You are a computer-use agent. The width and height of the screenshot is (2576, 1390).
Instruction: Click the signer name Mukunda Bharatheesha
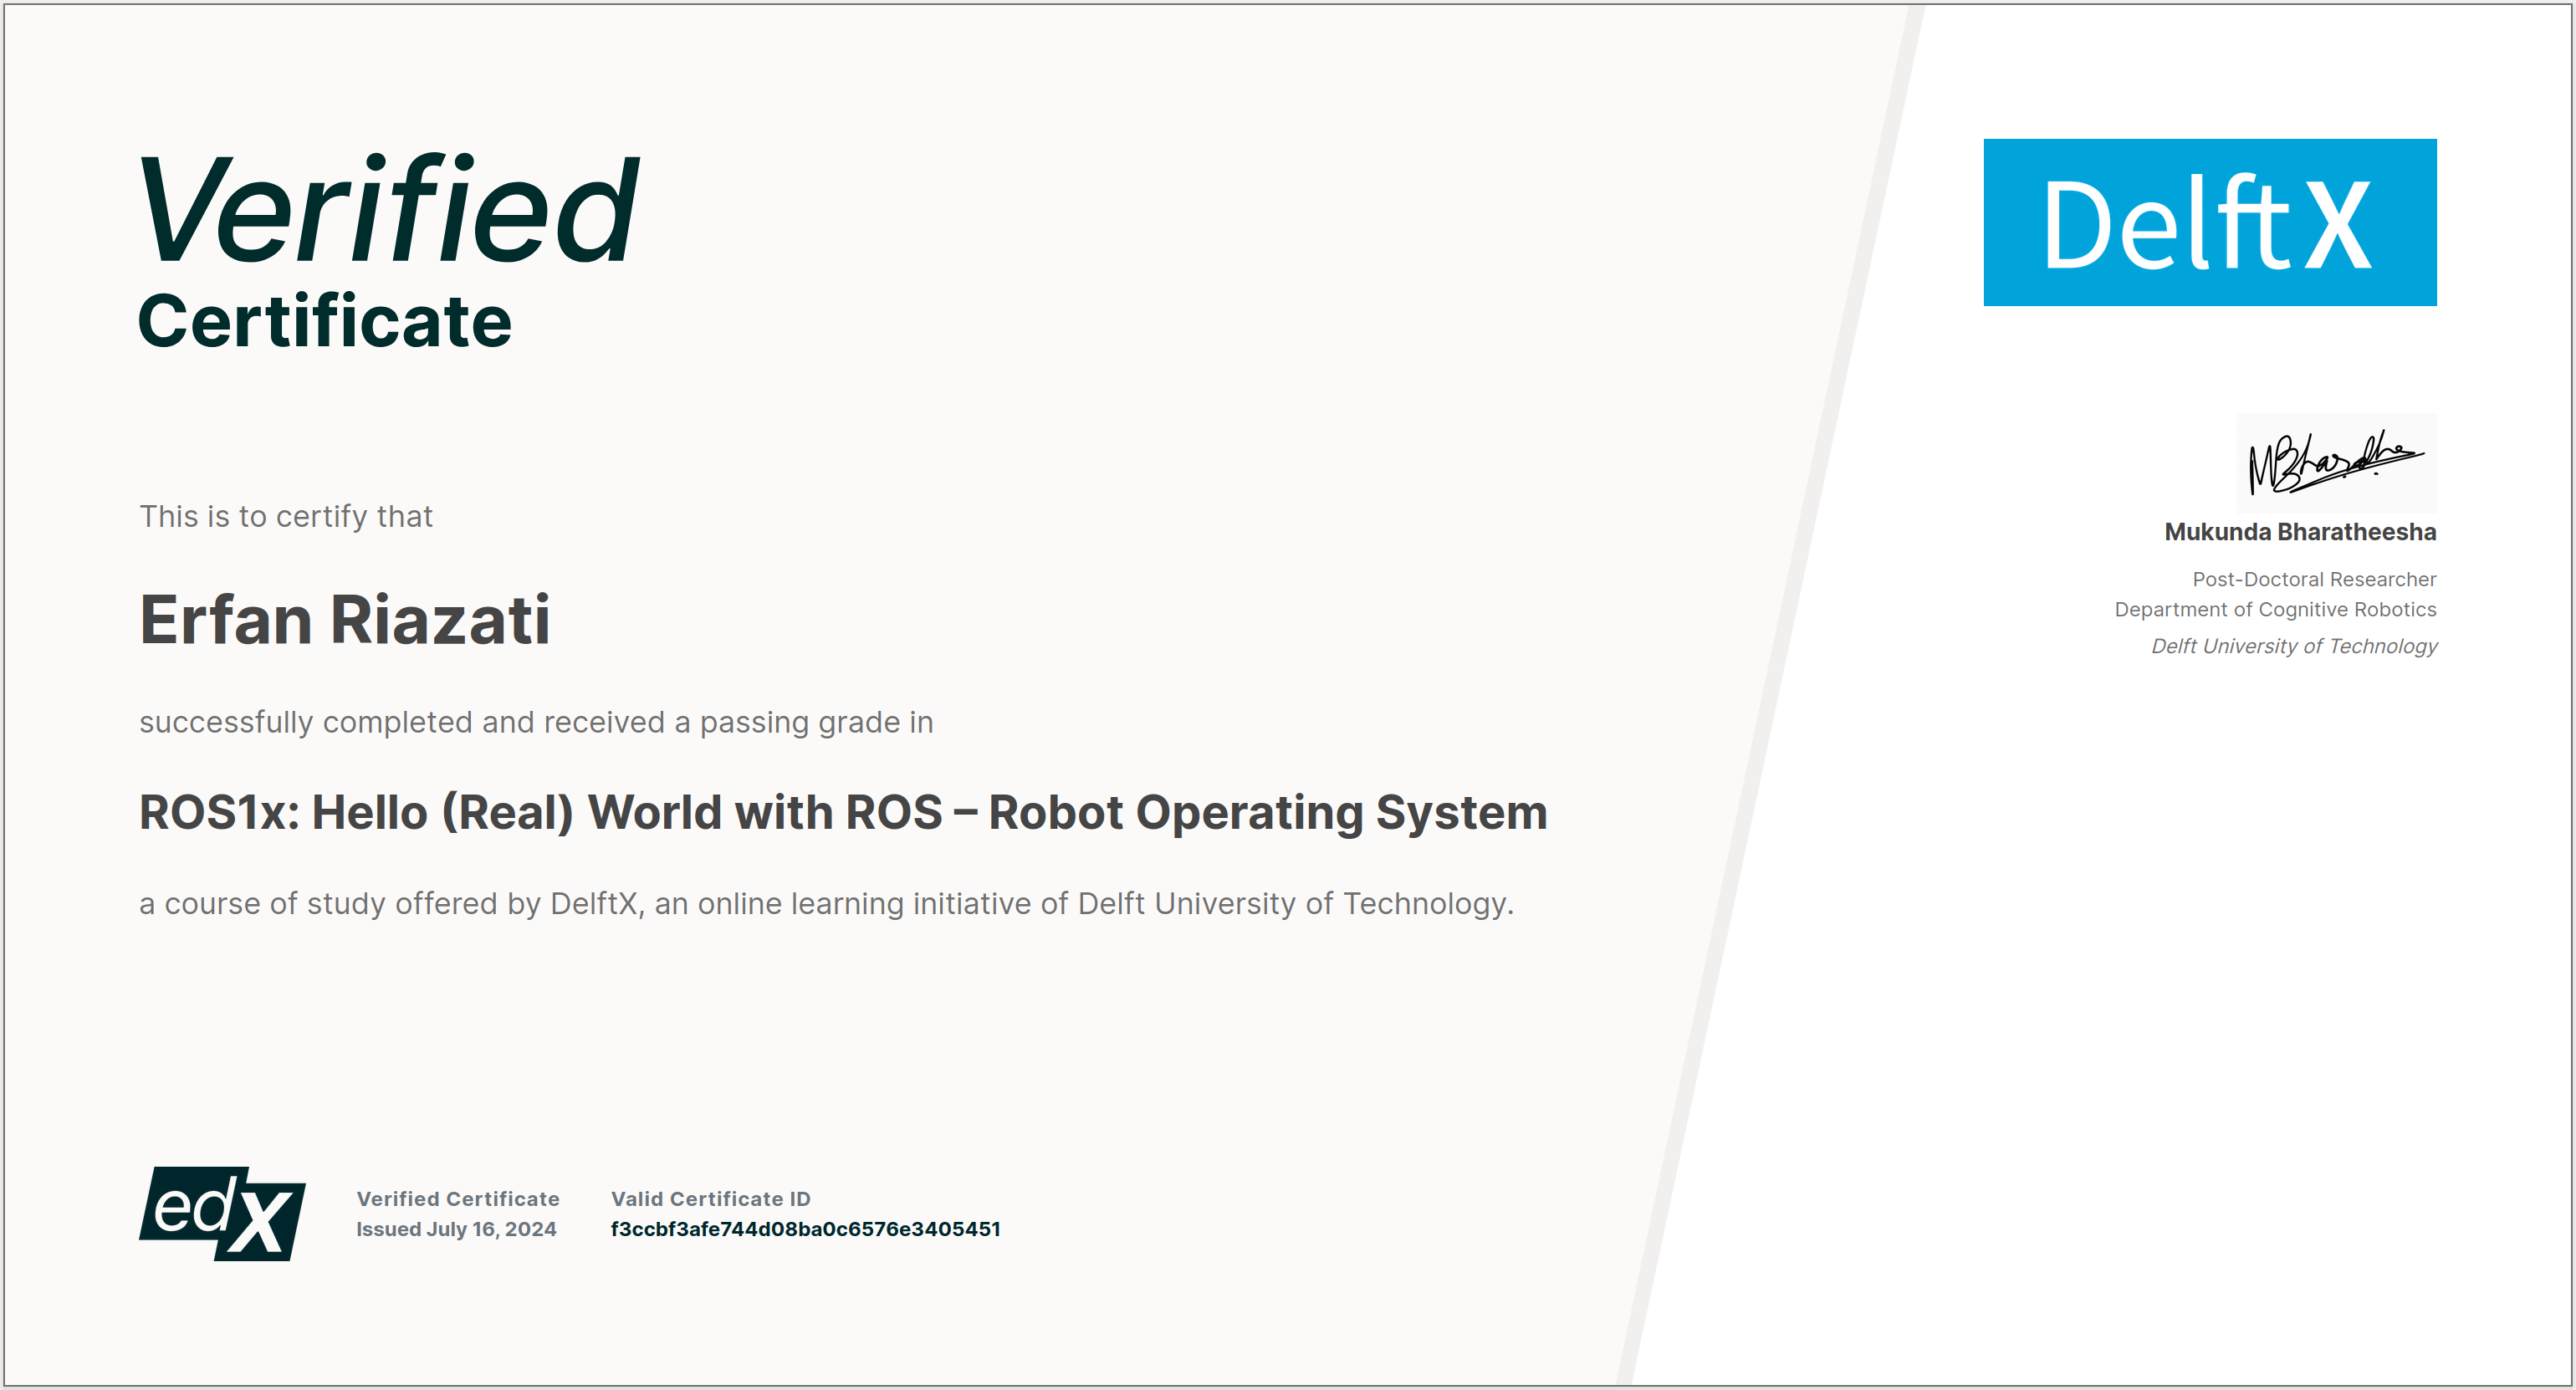[2300, 532]
